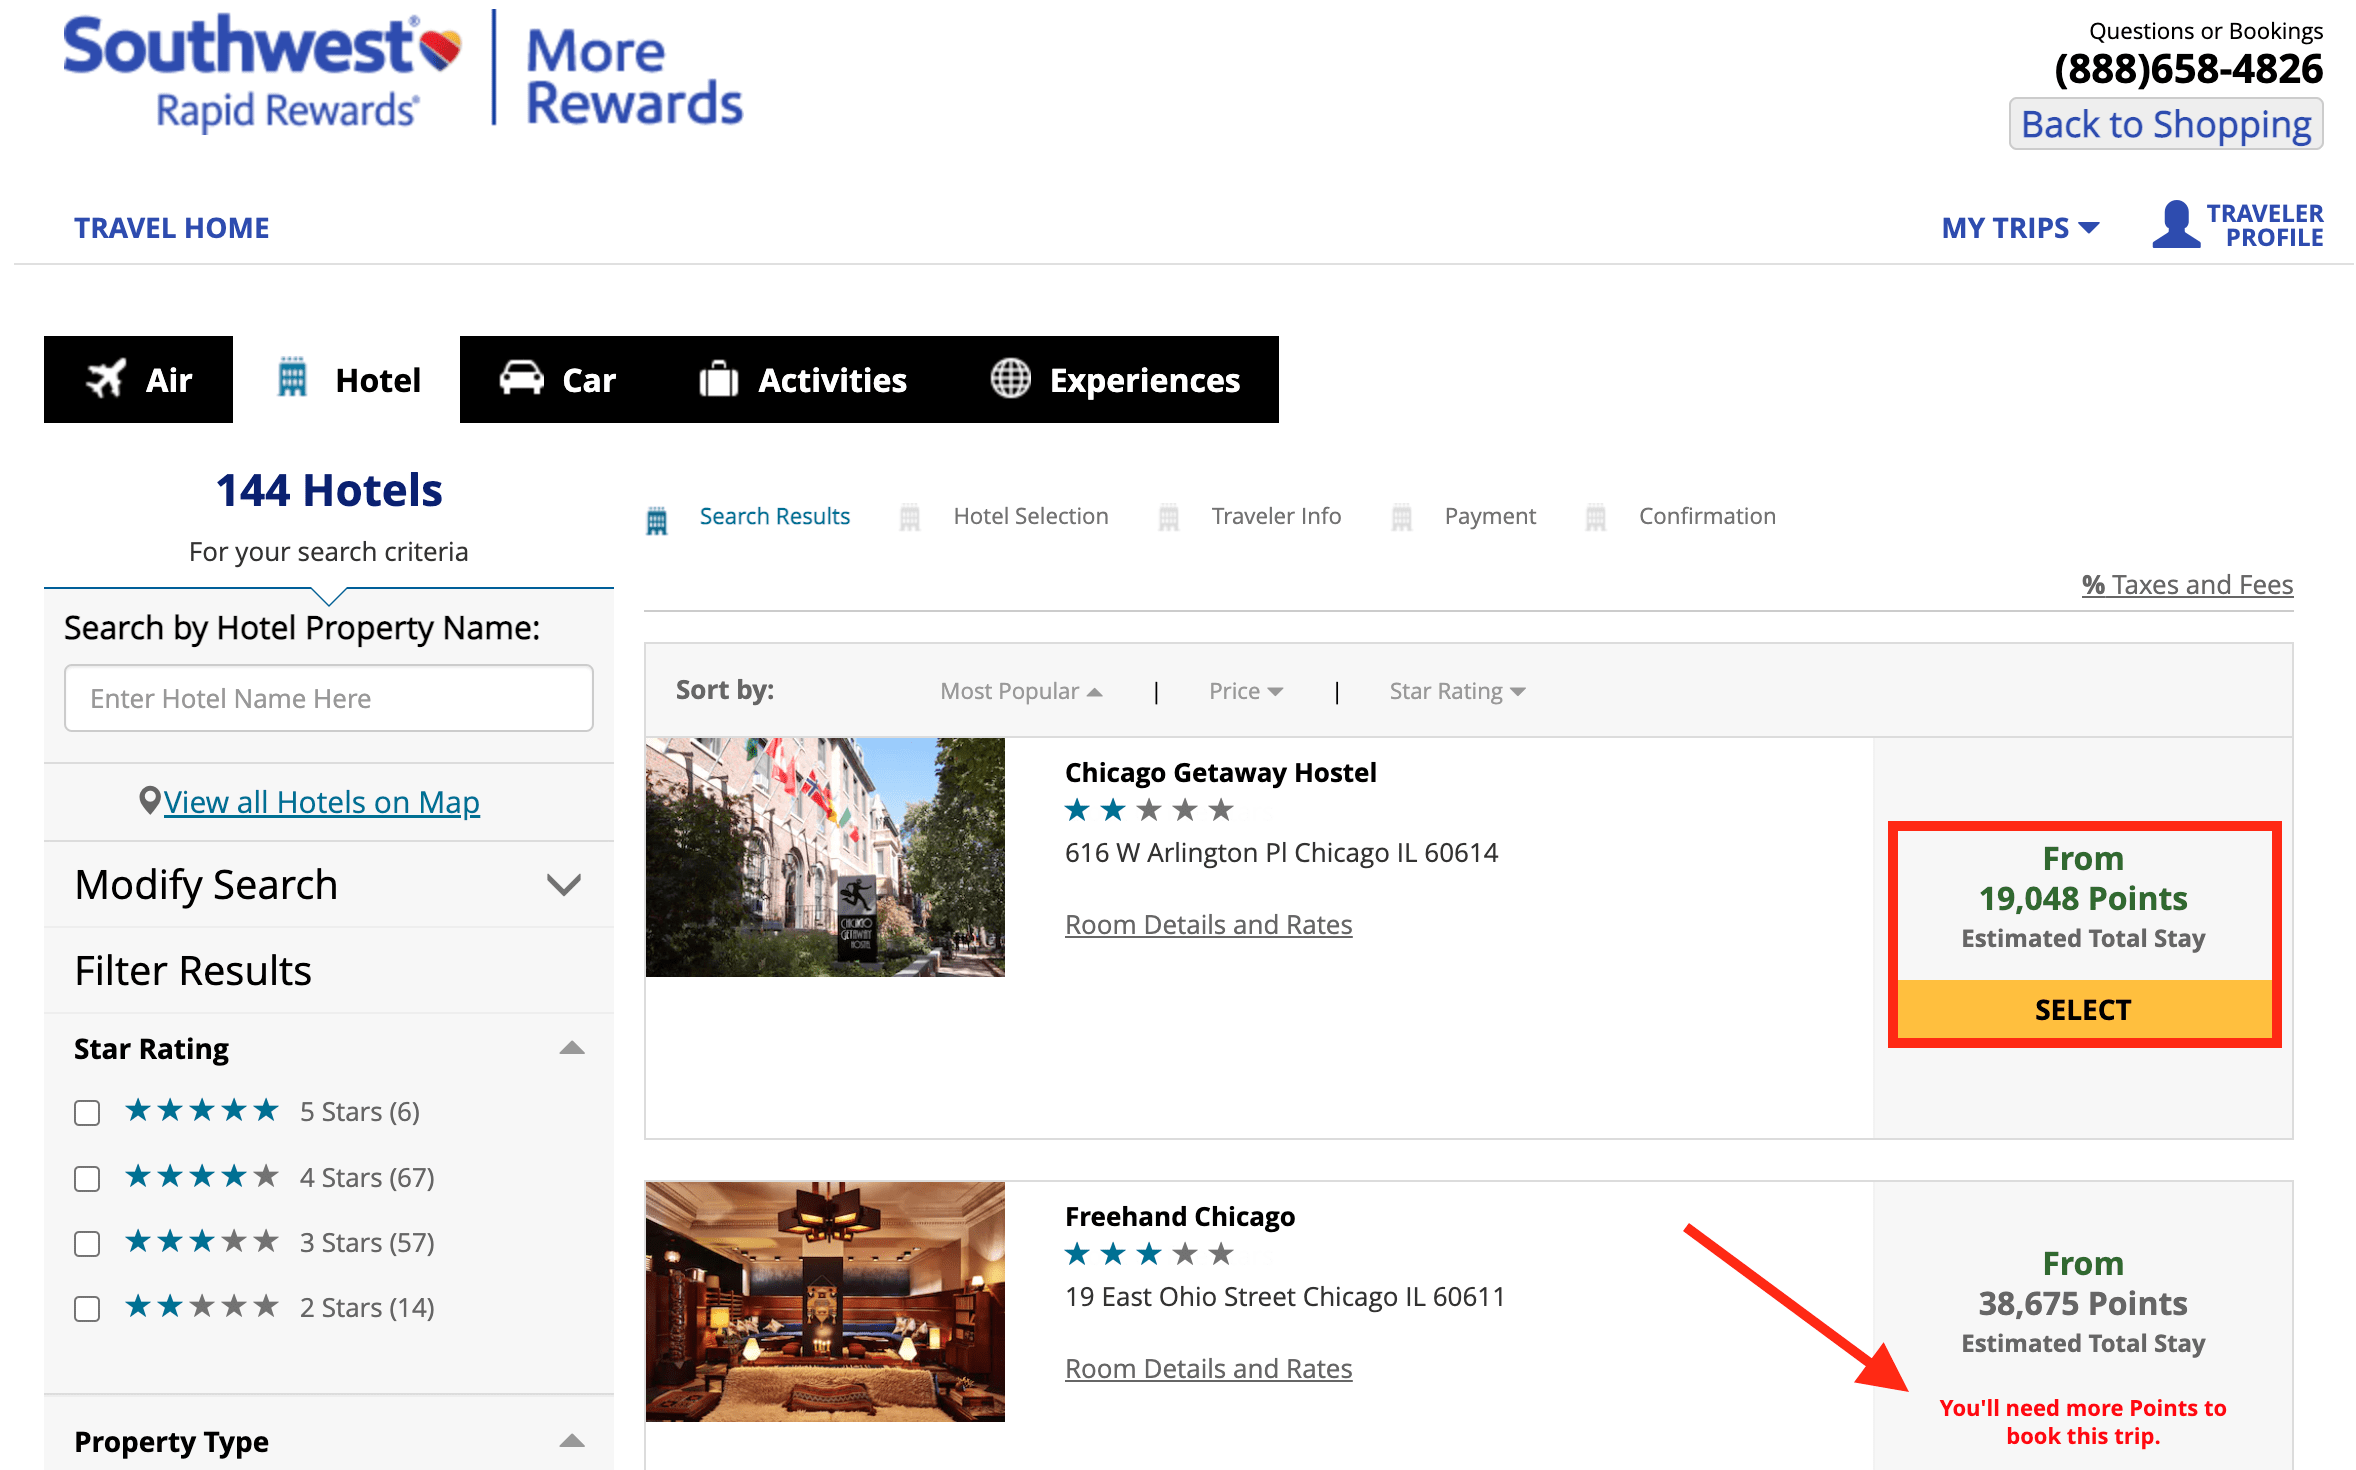Collapse the Star Rating filter section
Image resolution: width=2356 pixels, height=1470 pixels.
click(x=572, y=1048)
